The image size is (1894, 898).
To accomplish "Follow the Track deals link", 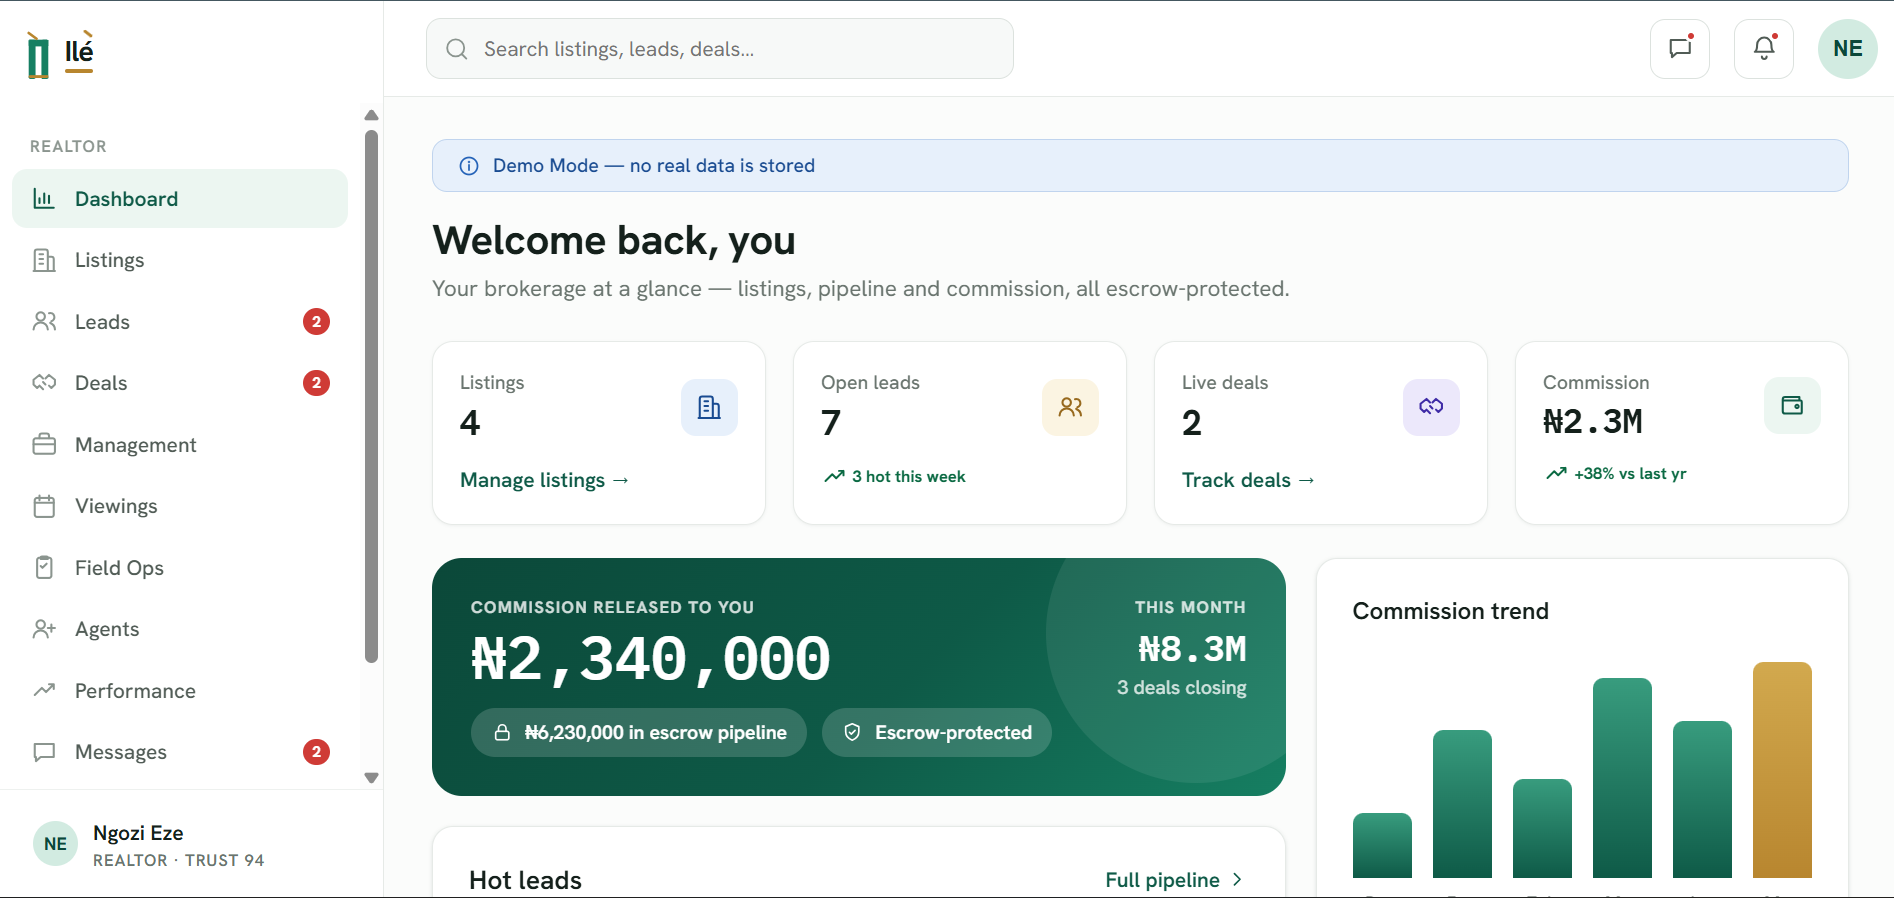I will click(x=1248, y=480).
